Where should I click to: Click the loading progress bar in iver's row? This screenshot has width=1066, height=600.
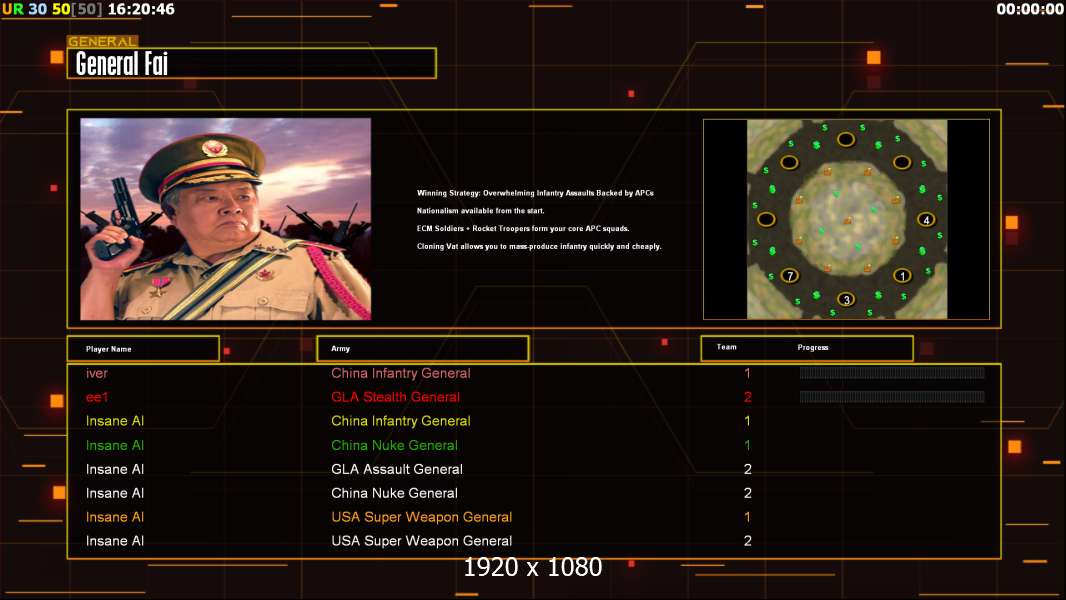892,372
